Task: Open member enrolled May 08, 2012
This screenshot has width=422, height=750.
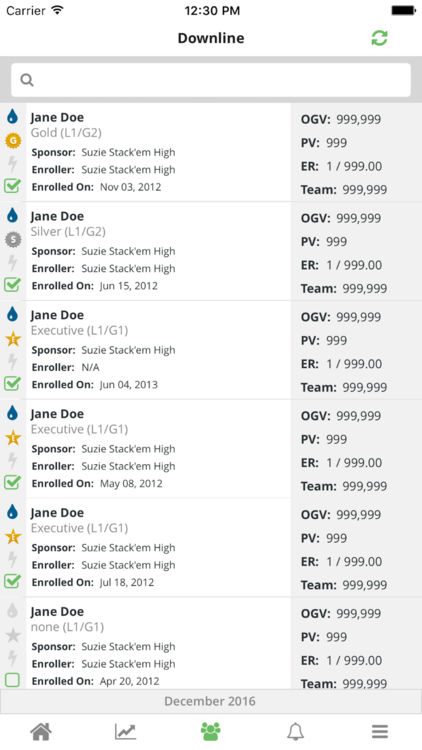Action: pyautogui.click(x=158, y=449)
